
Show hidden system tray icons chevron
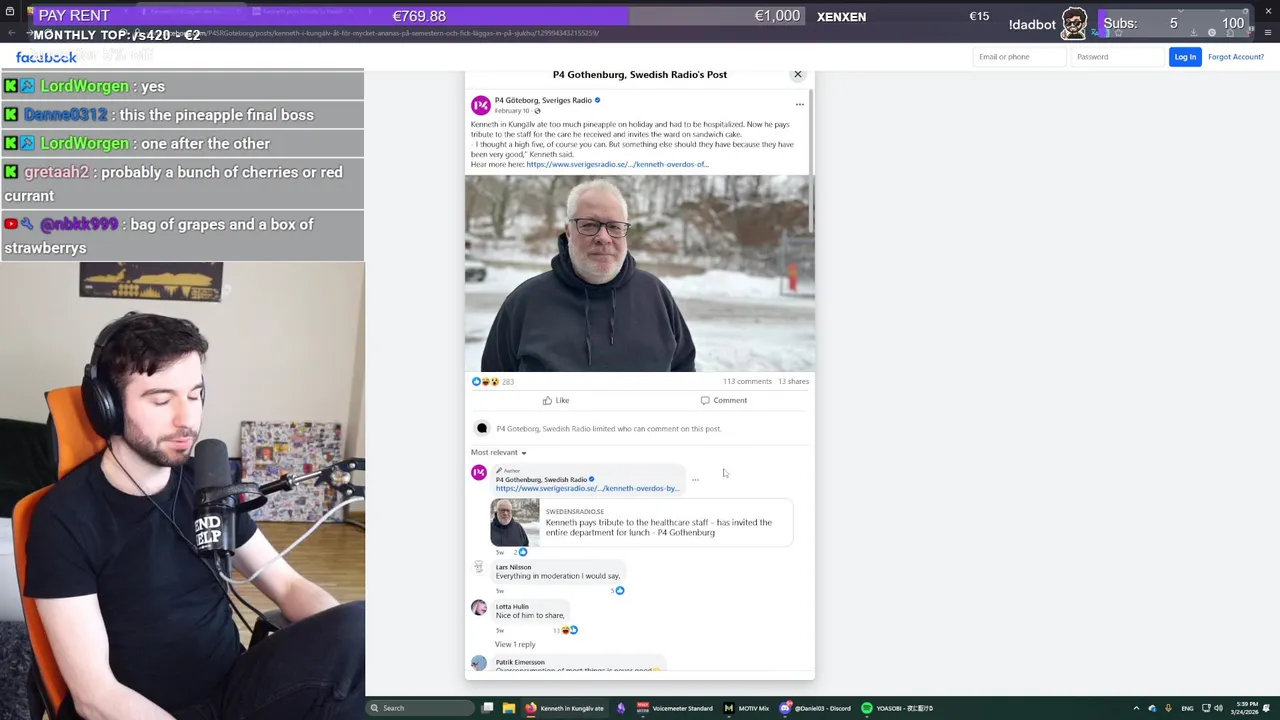[1136, 708]
